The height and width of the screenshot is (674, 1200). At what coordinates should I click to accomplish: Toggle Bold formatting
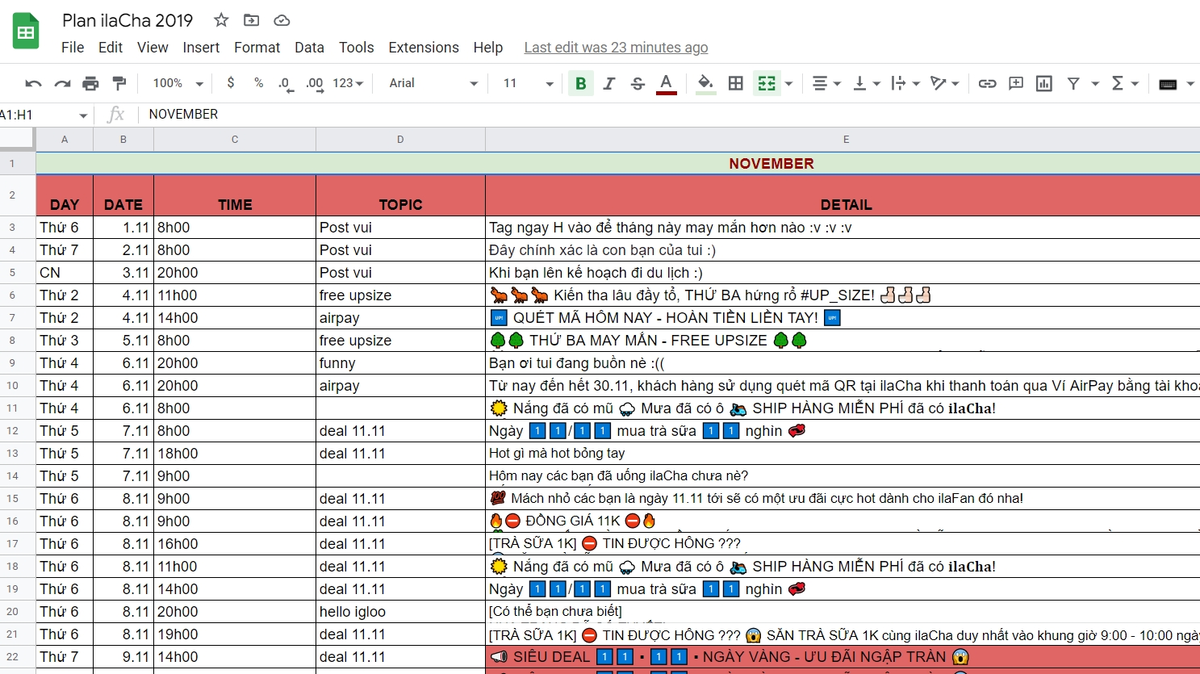[580, 83]
